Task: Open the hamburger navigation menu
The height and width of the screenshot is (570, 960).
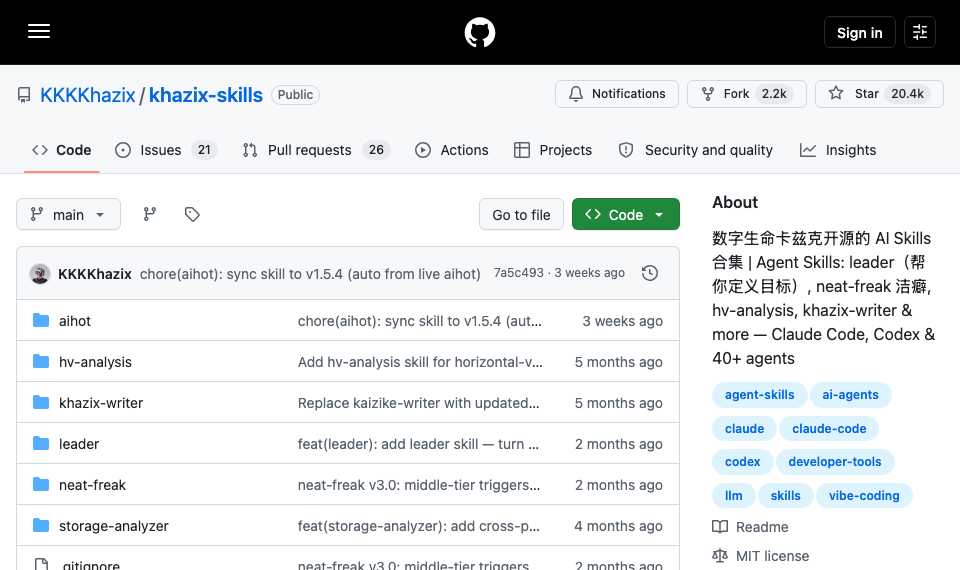Action: coord(39,31)
